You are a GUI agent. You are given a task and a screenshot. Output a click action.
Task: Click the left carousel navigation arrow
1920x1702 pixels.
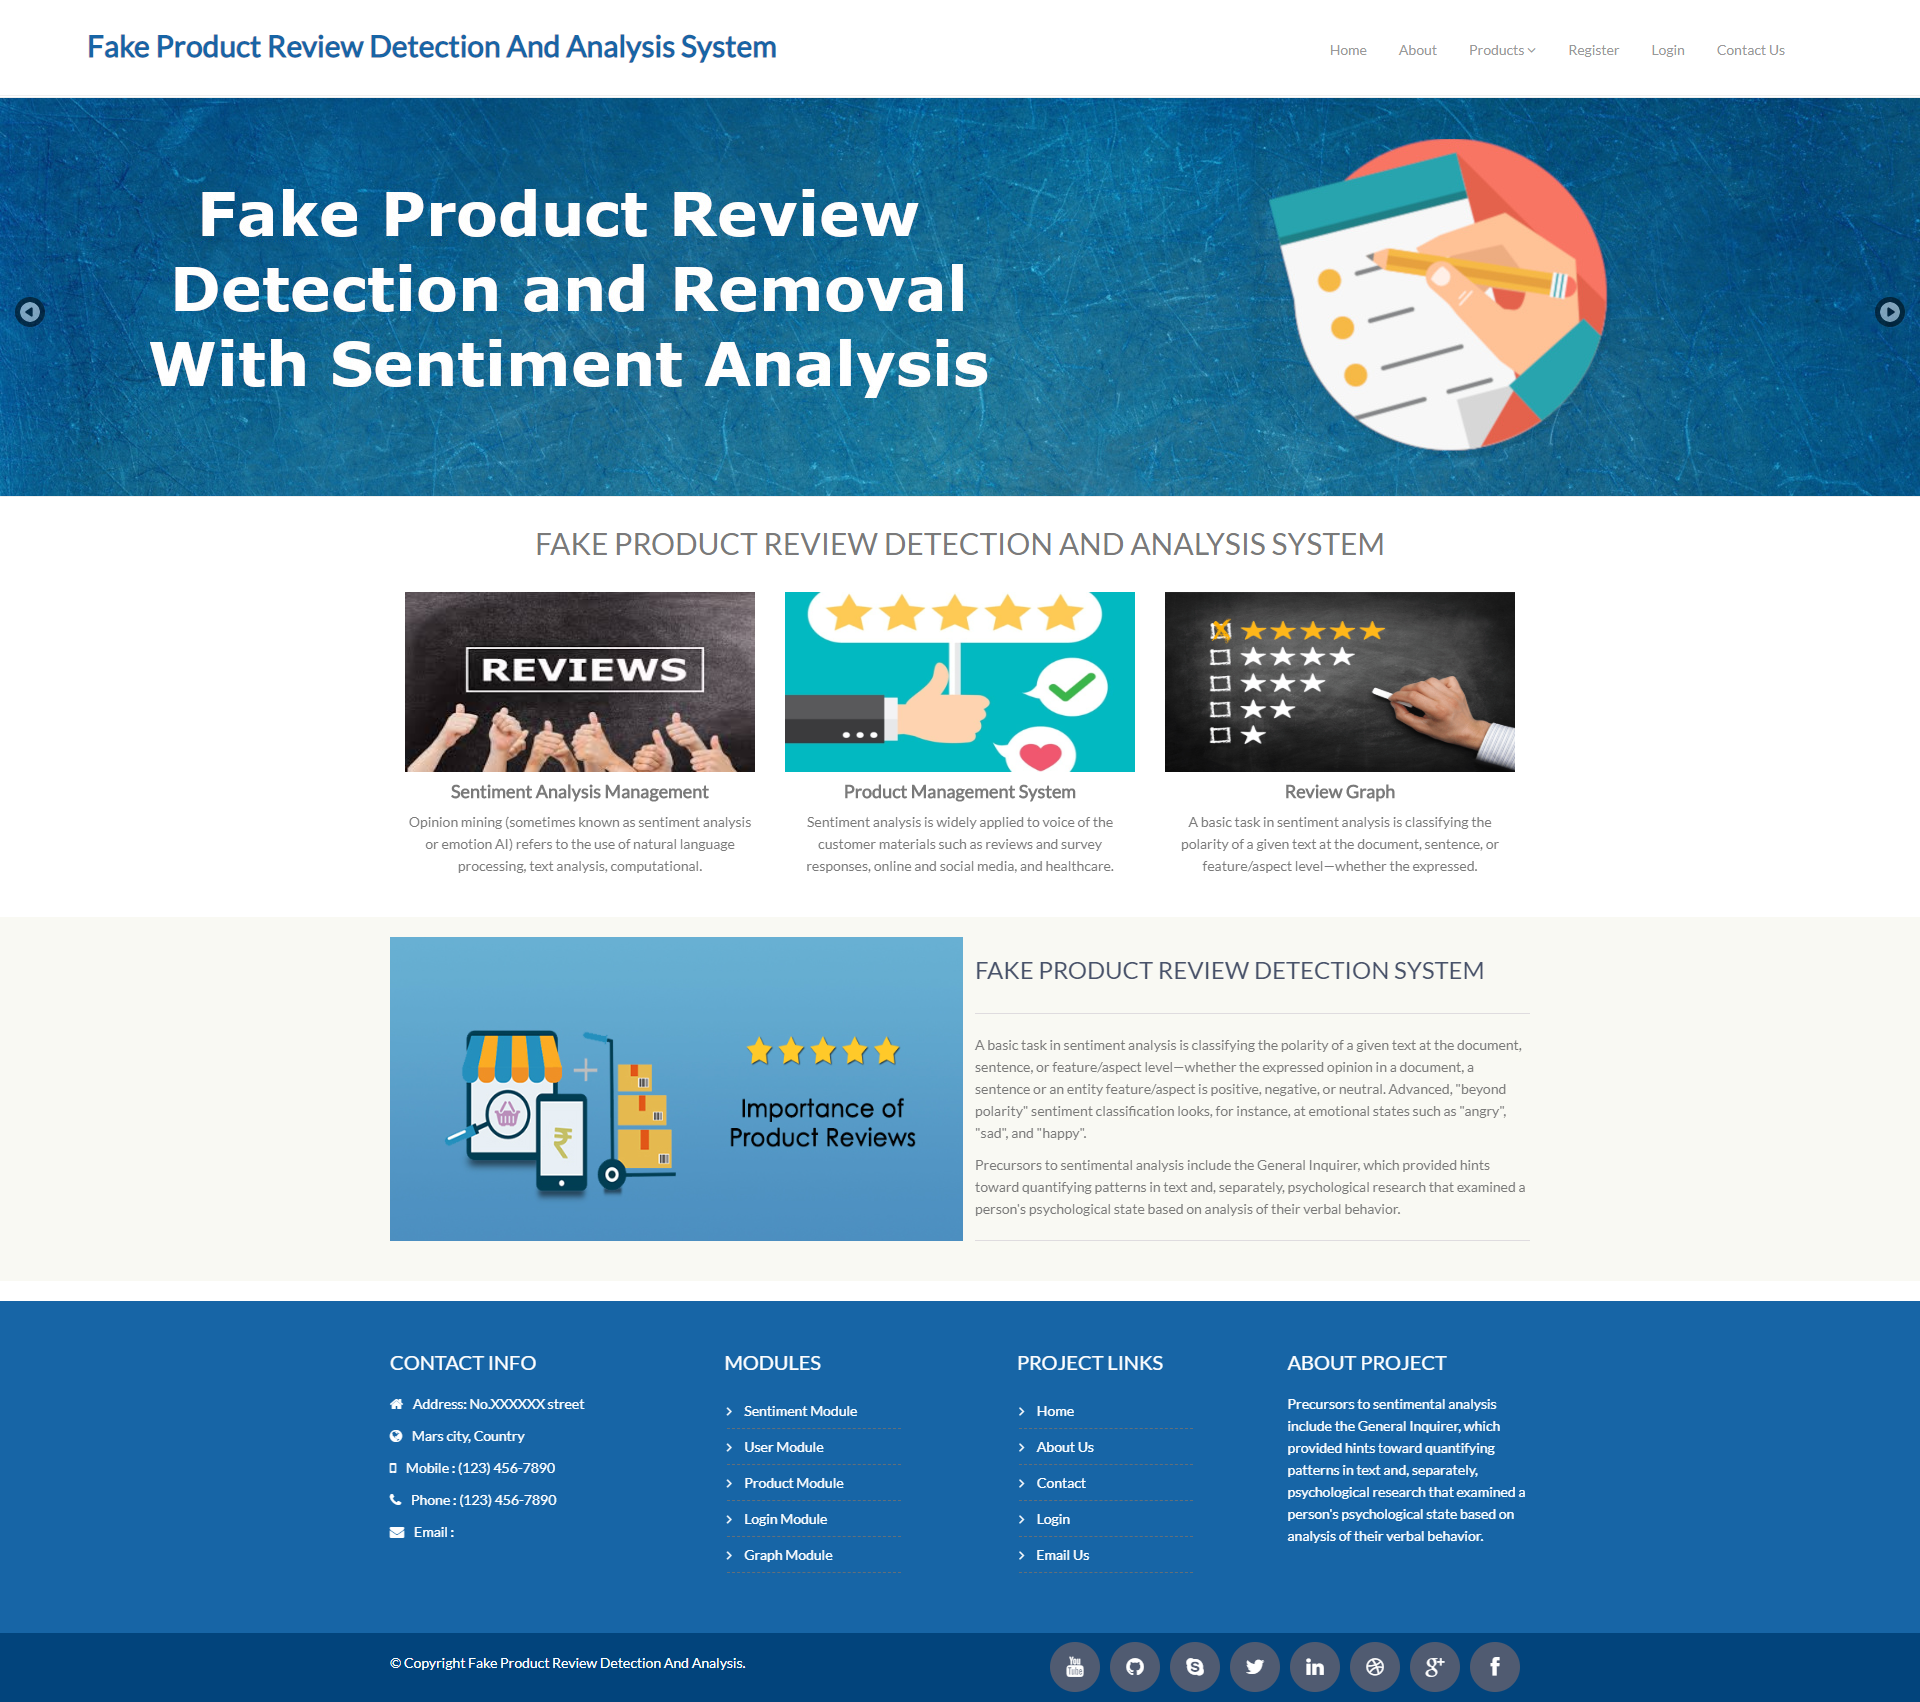28,312
